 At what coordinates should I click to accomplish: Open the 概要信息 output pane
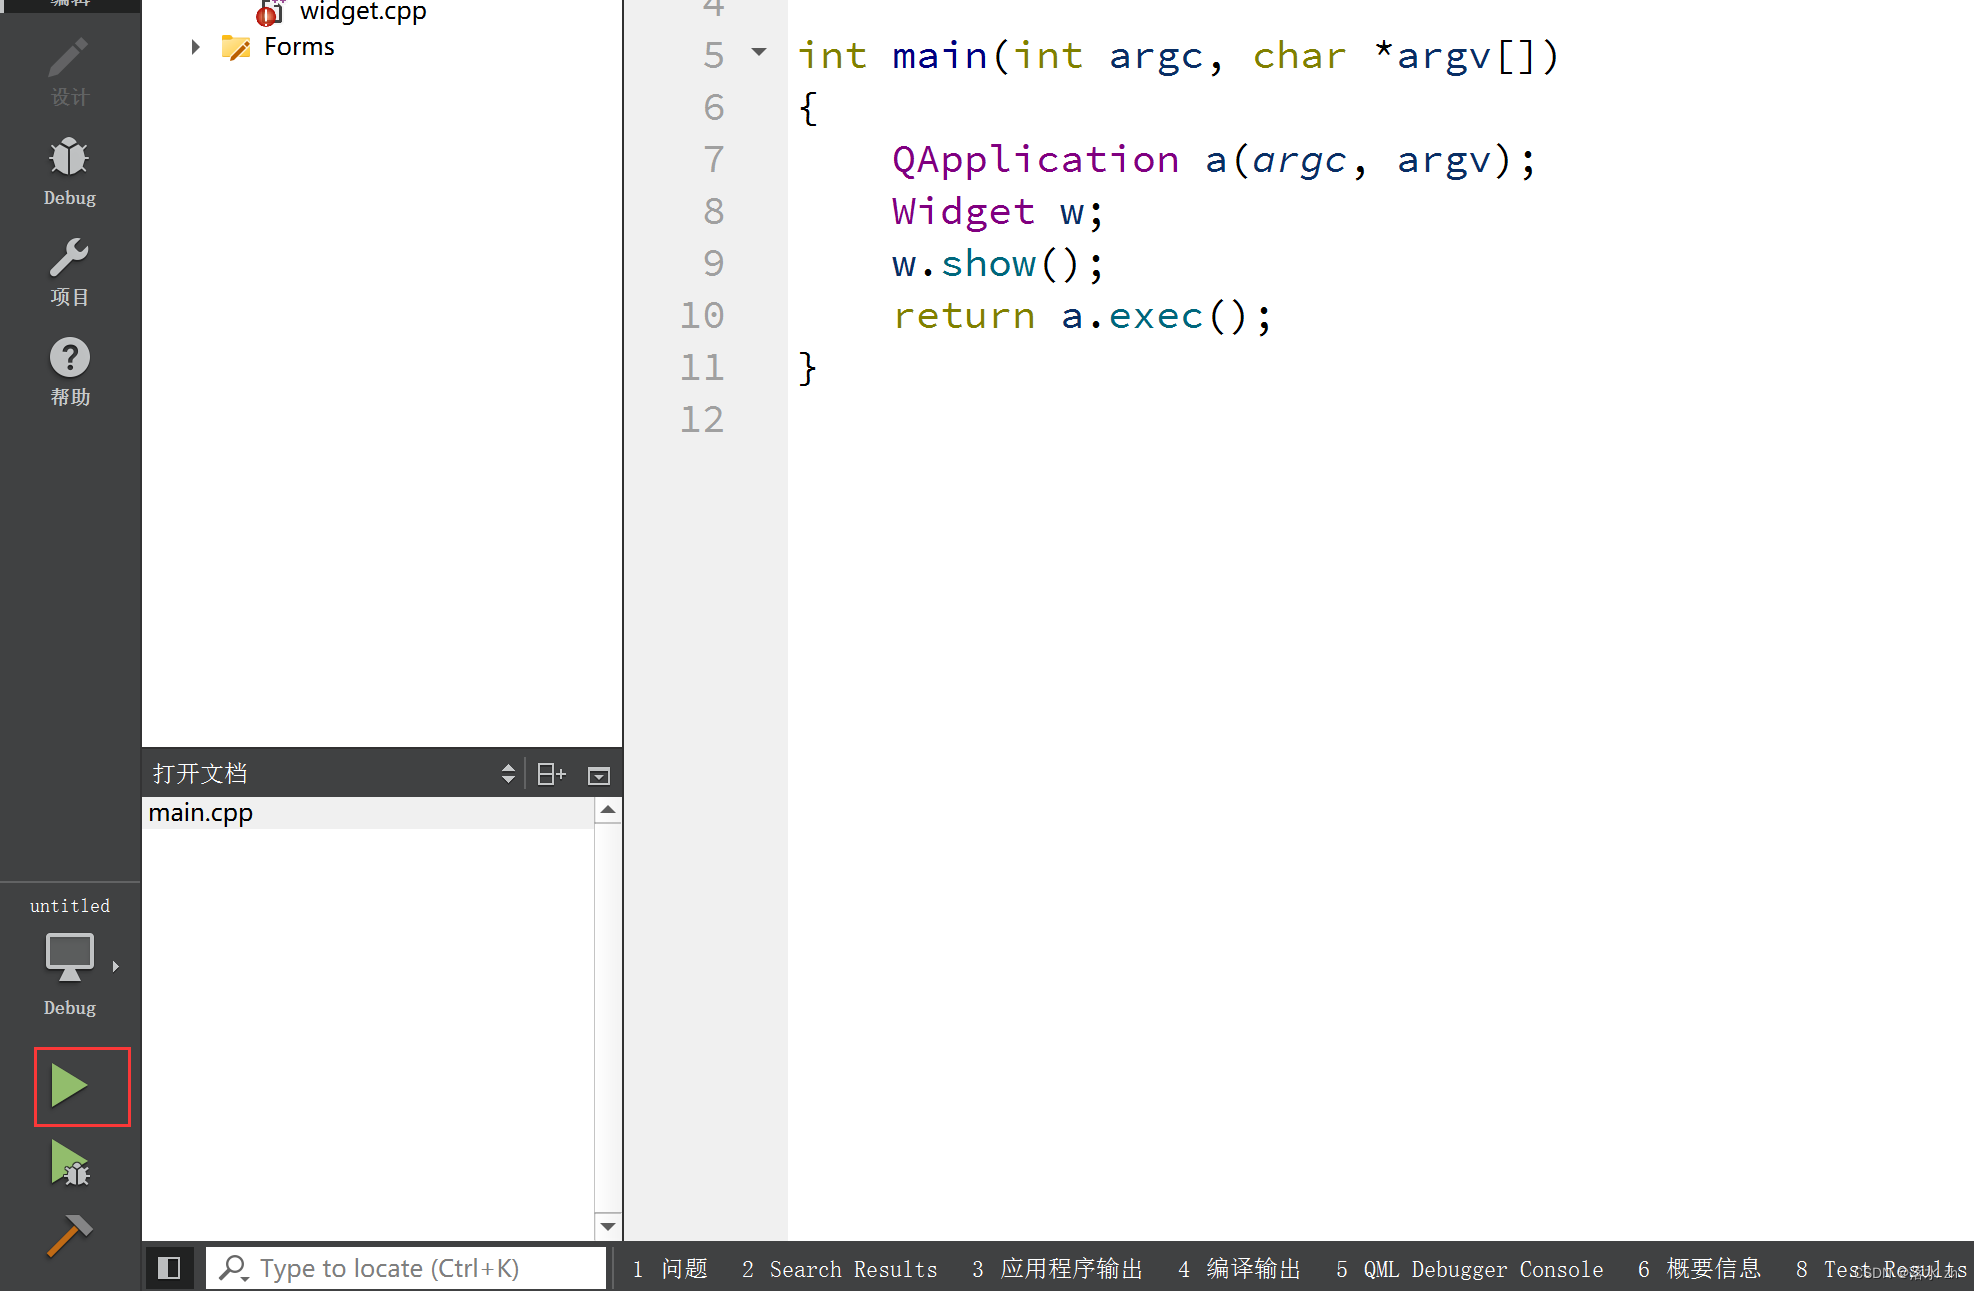[1699, 1269]
